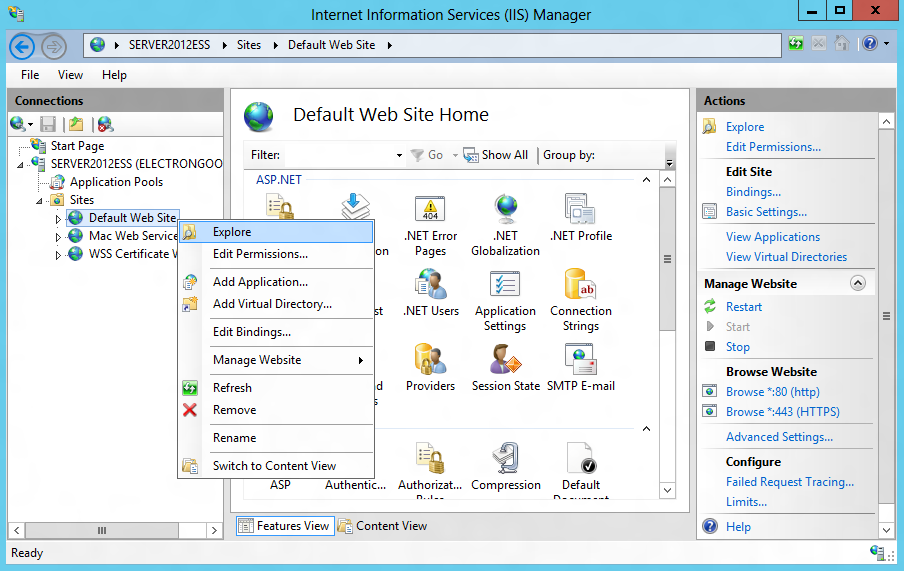Image resolution: width=904 pixels, height=571 pixels.
Task: Choose Remove in the context menu
Action: tap(276, 410)
